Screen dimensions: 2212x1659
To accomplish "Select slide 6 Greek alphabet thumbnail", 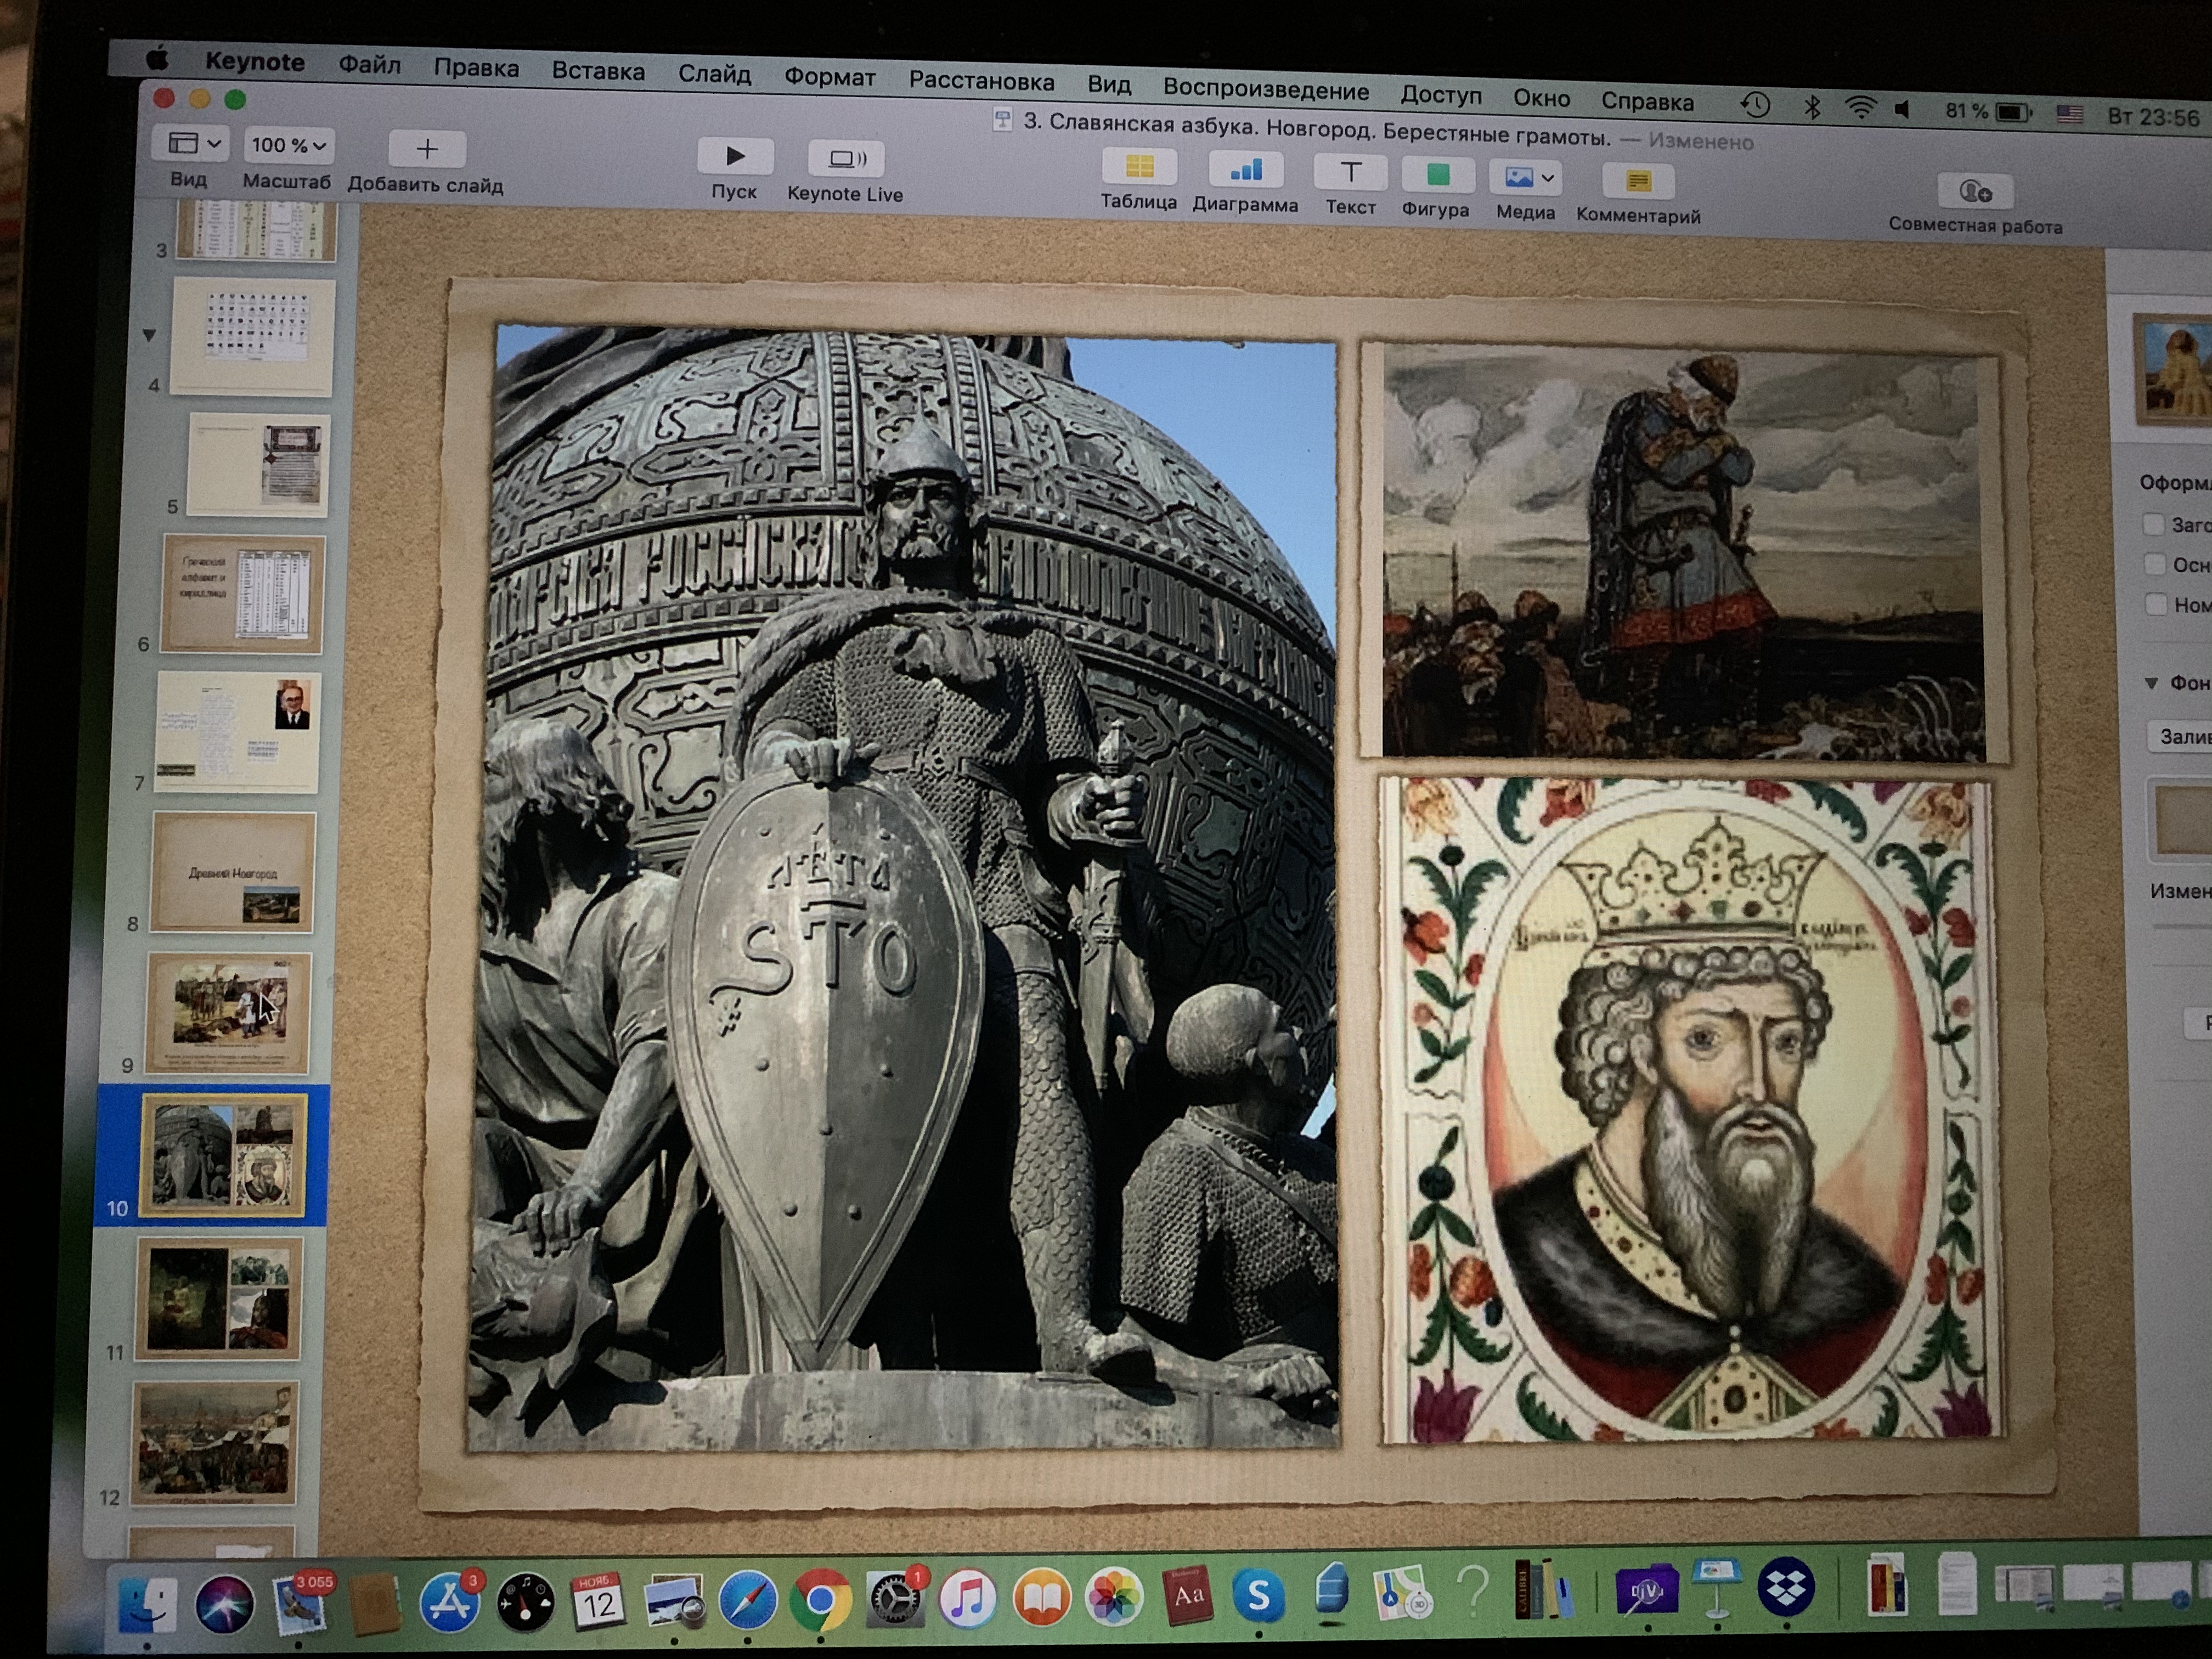I will (x=243, y=594).
